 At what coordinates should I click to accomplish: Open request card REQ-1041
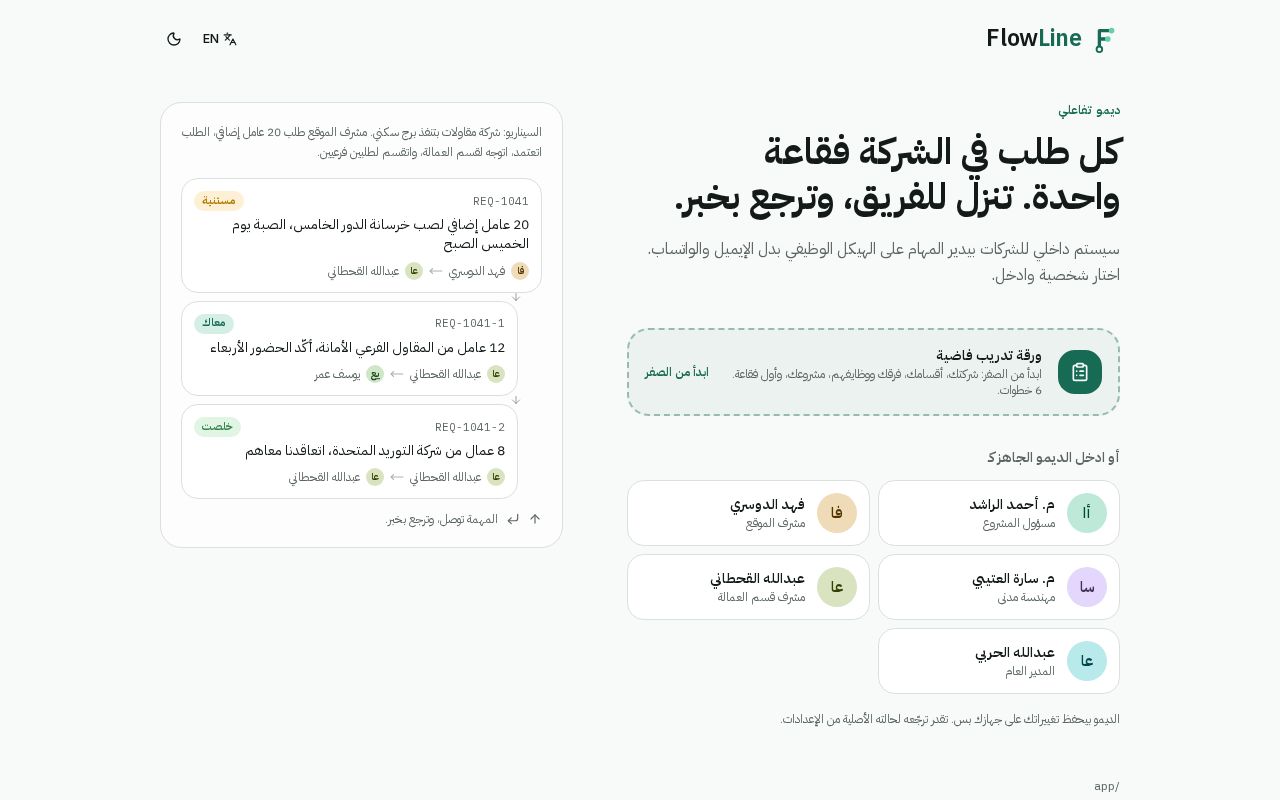pyautogui.click(x=361, y=235)
